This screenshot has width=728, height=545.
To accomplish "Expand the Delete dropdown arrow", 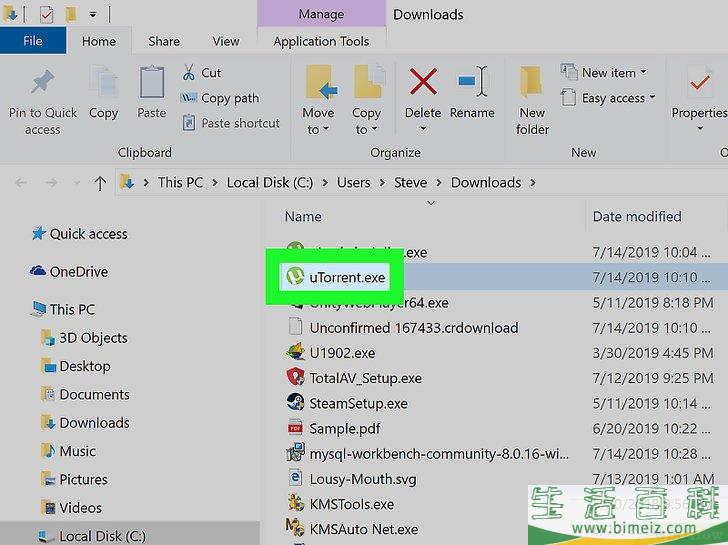I will coord(423,129).
